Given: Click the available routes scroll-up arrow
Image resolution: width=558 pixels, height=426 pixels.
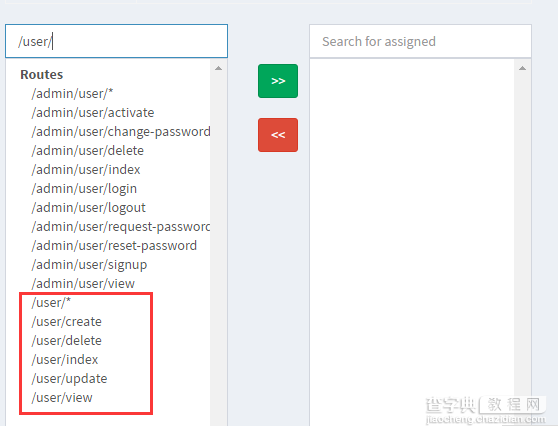Looking at the screenshot, I should 219,68.
